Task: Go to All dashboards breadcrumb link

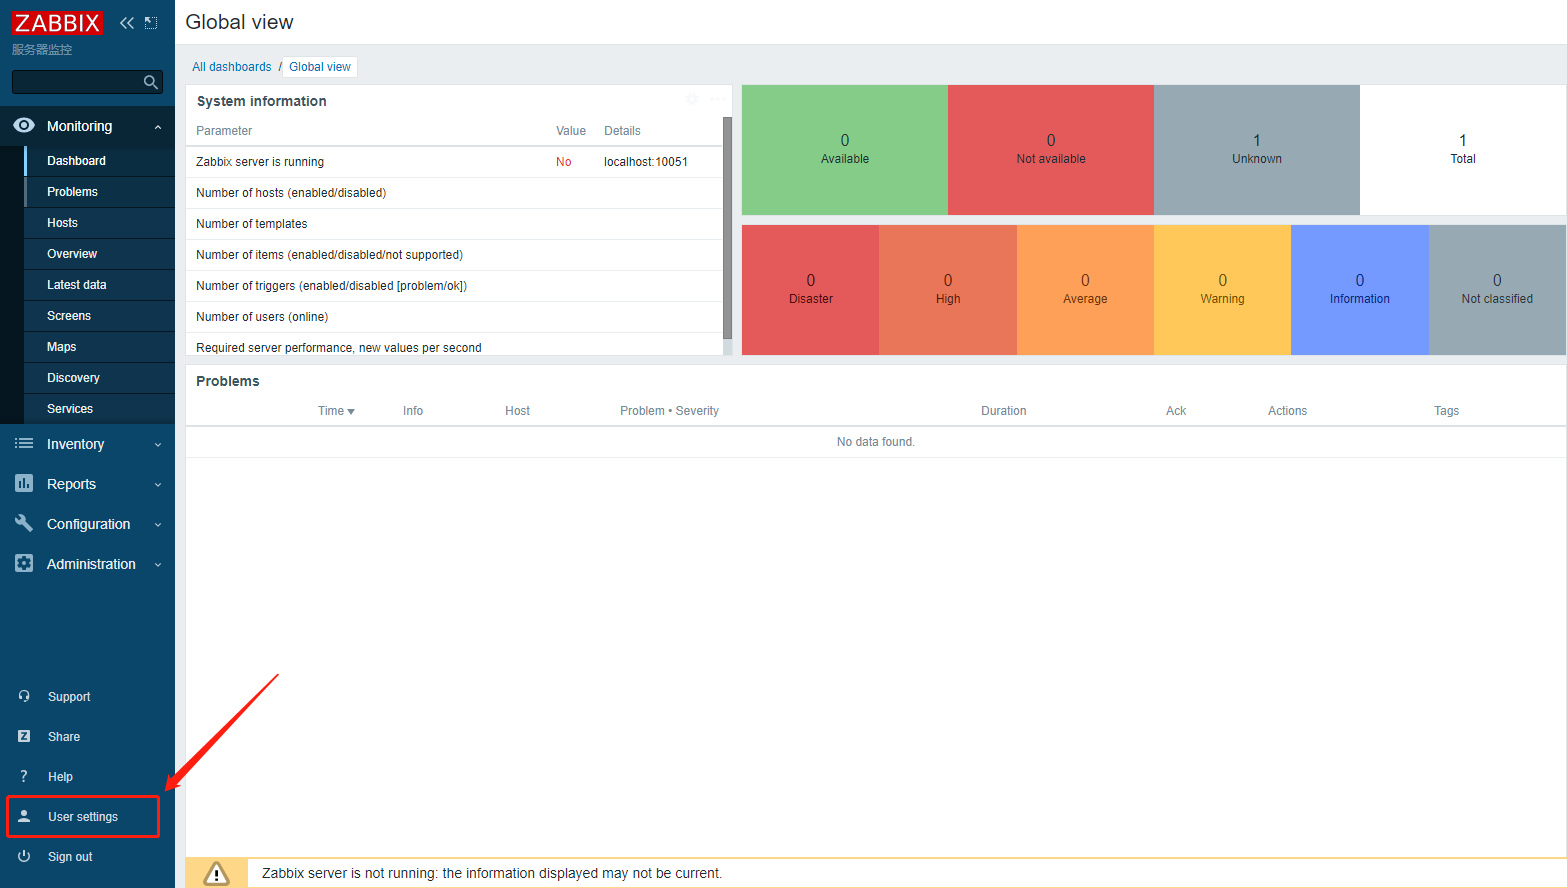Action: click(232, 67)
